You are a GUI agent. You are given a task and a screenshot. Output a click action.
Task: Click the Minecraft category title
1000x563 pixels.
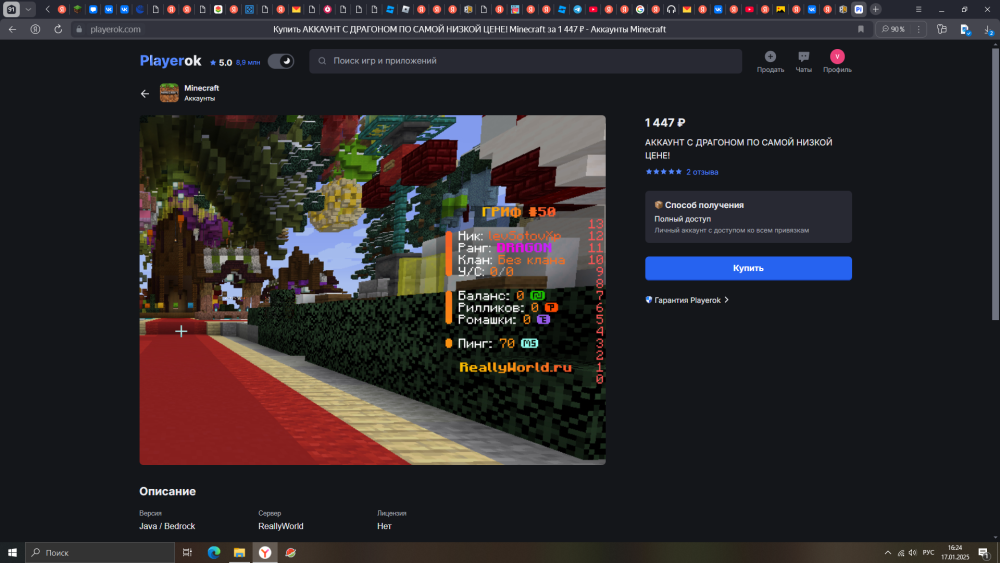(x=202, y=88)
